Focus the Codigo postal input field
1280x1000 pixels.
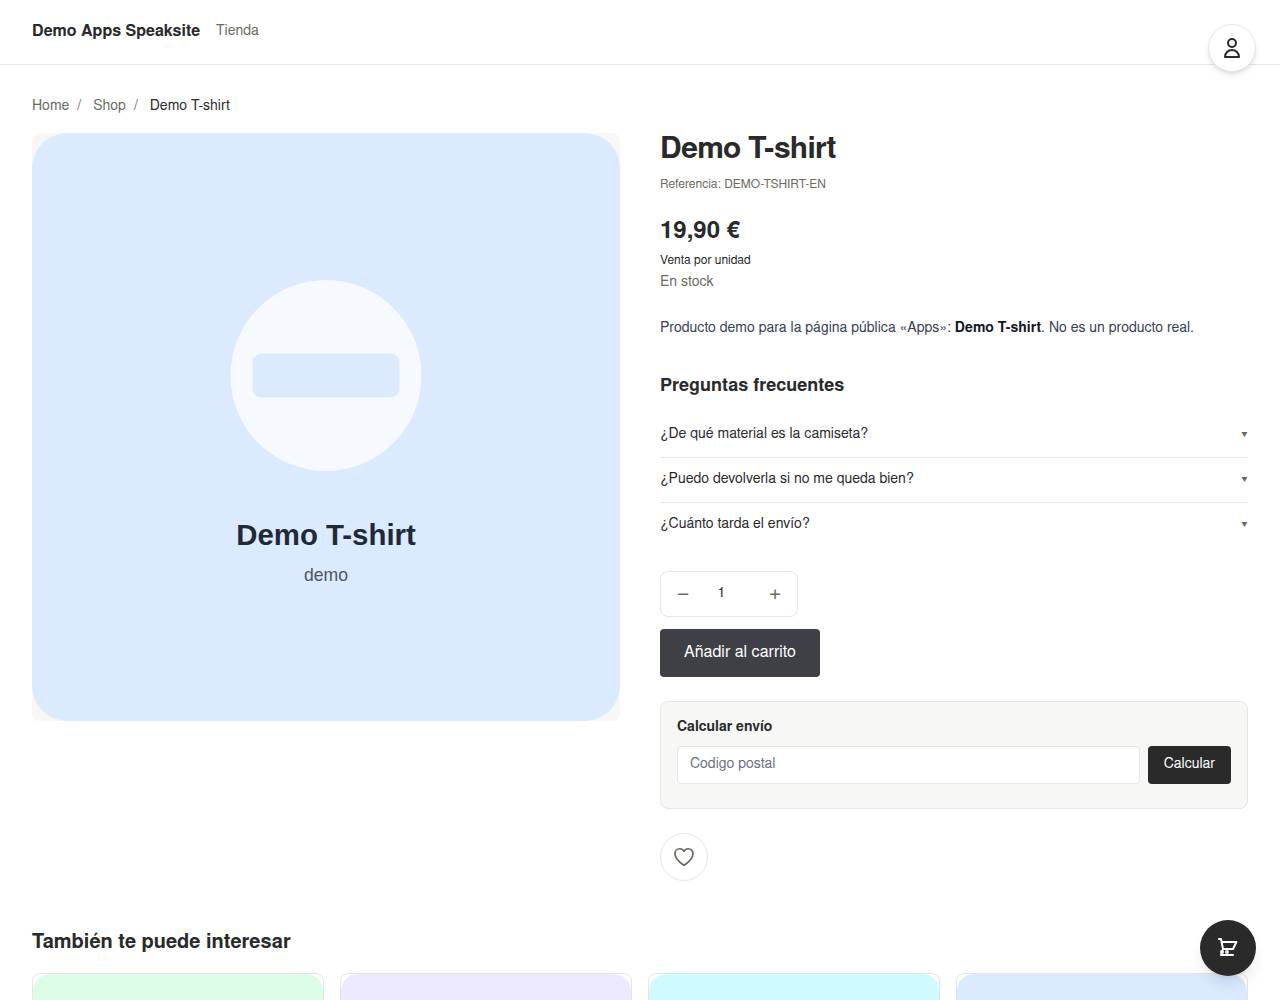[908, 765]
